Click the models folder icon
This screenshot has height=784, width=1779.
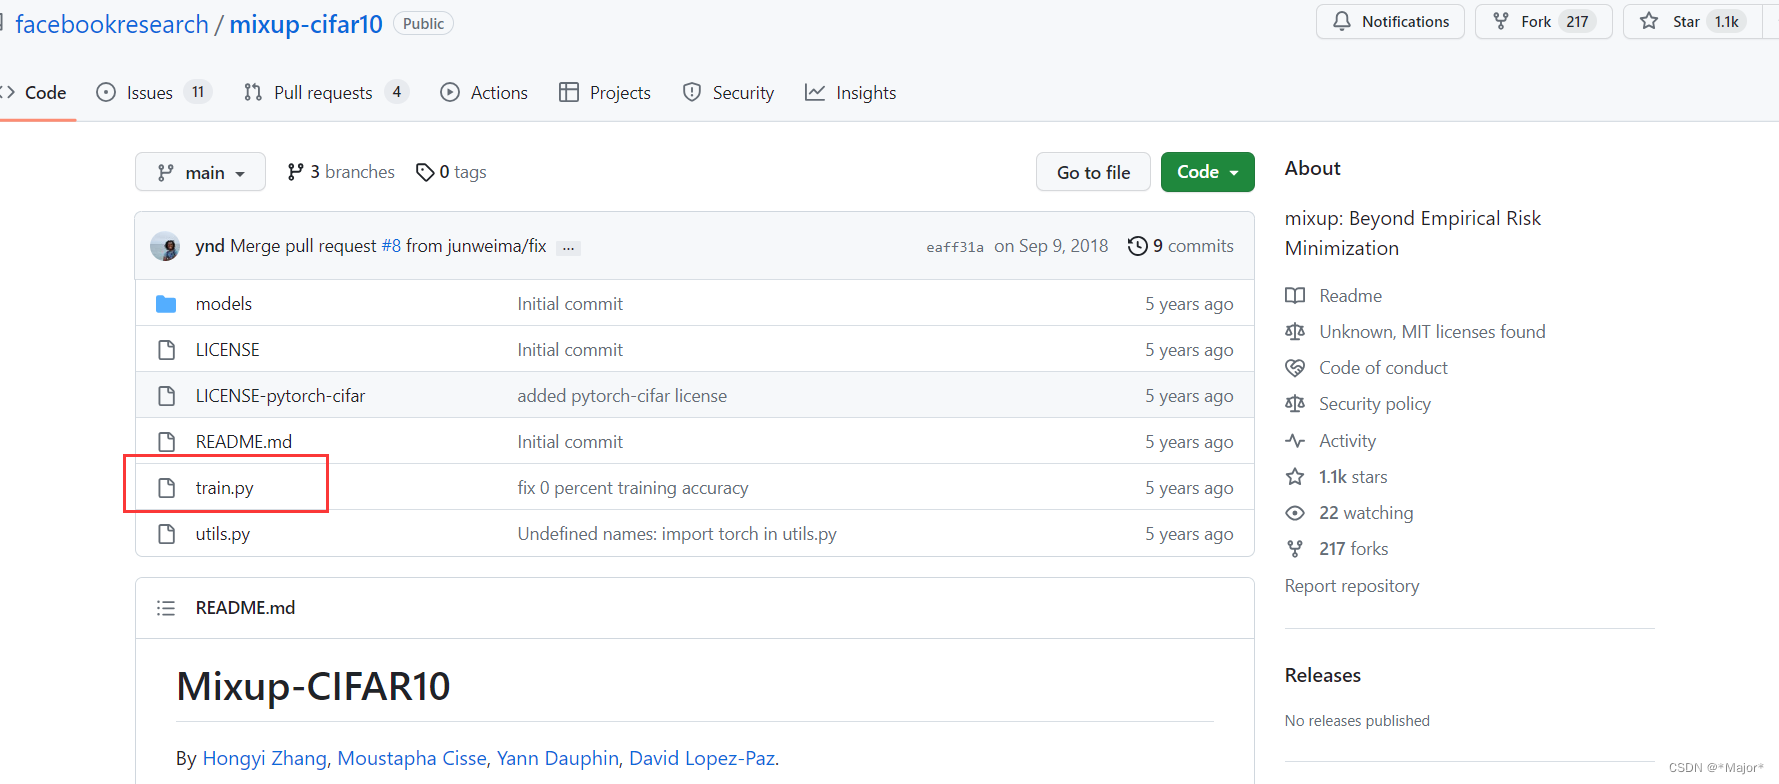166,303
